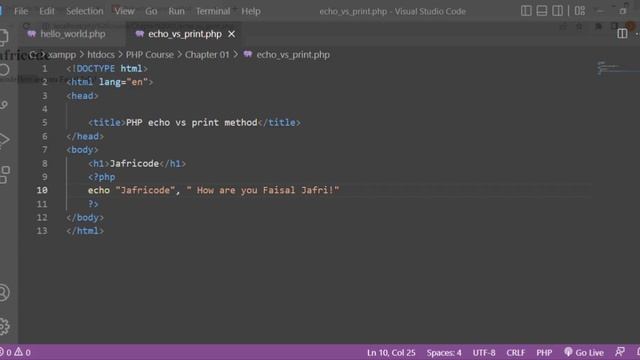Show errors and warnings in status bar
The width and height of the screenshot is (640, 360).
(x=16, y=352)
